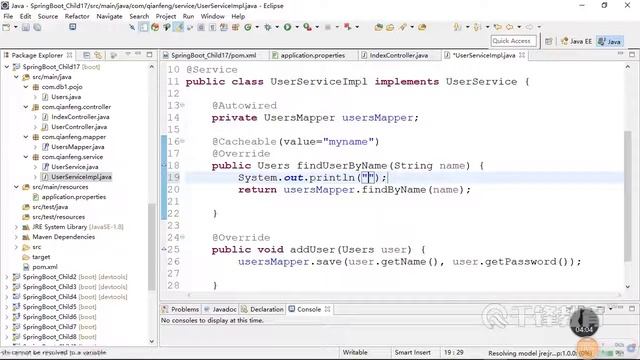Image resolution: width=640 pixels, height=360 pixels.
Task: Open dropdown arrow beside Run icon
Action: 297,27
